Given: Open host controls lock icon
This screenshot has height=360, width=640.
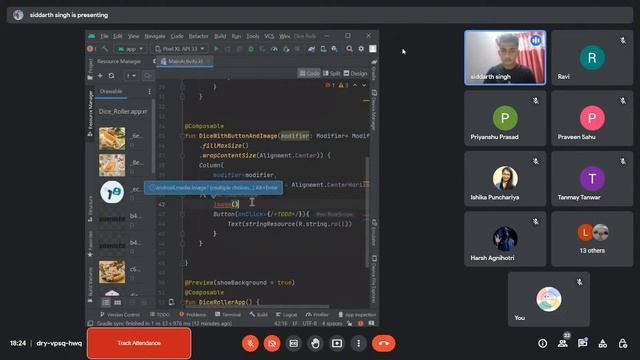Looking at the screenshot, I should pos(622,343).
